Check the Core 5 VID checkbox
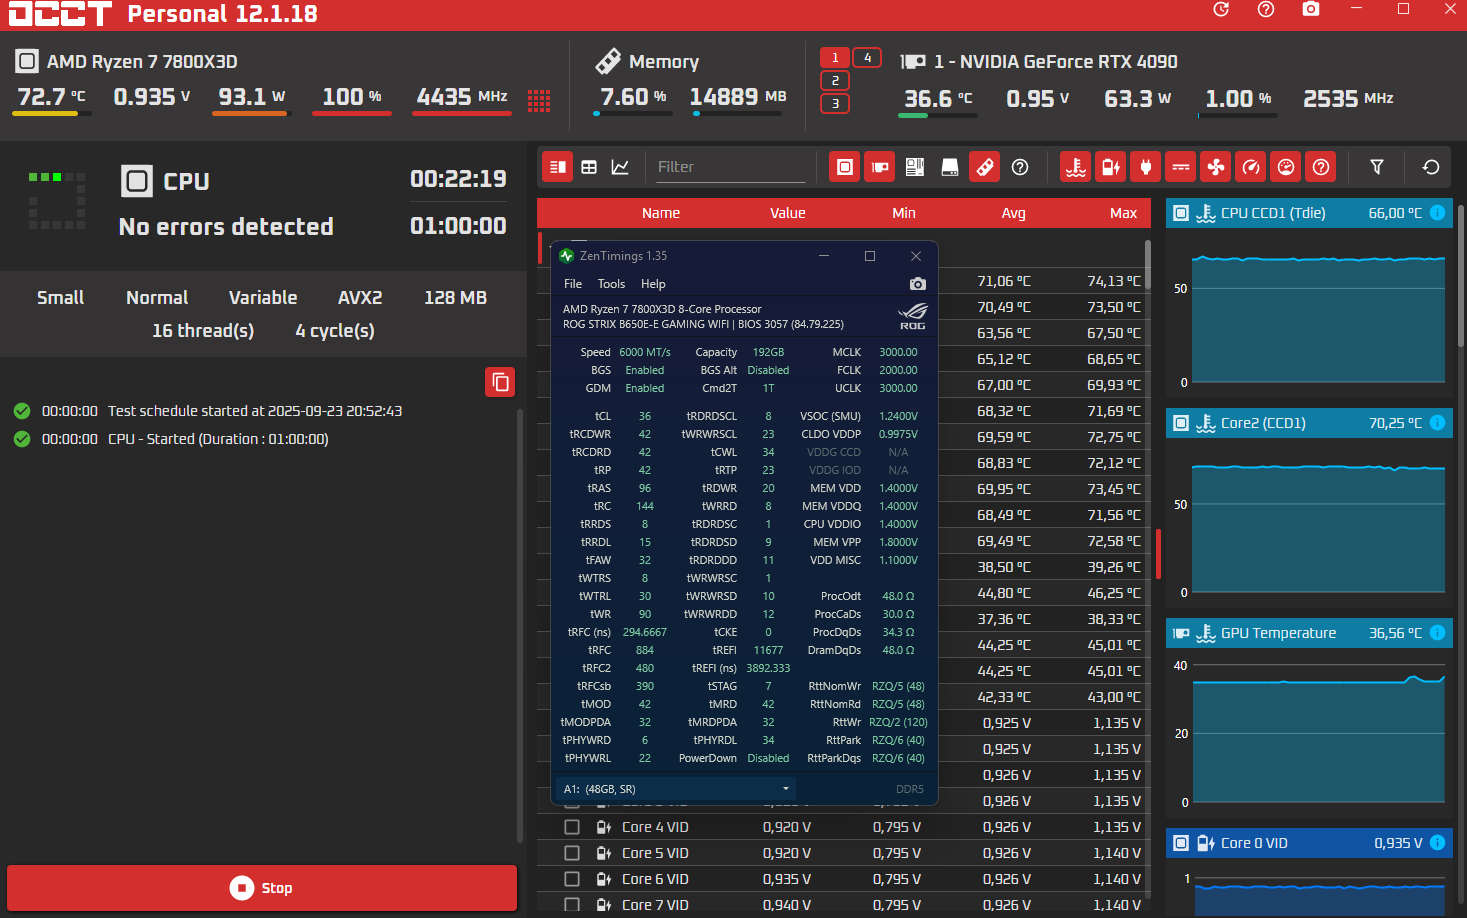 [572, 853]
